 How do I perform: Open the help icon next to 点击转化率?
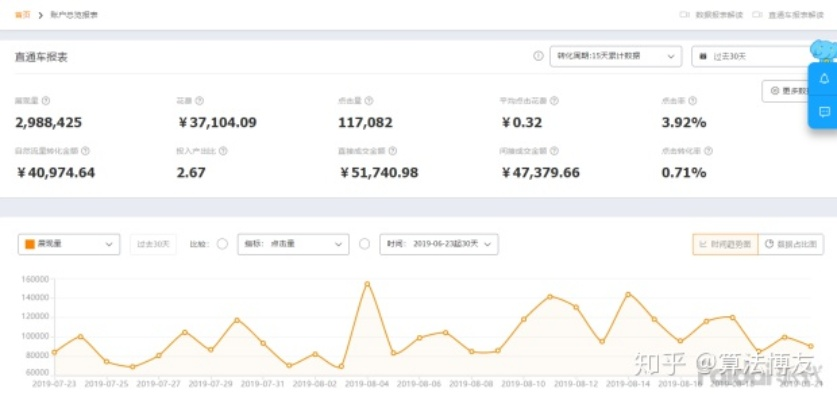(708, 151)
